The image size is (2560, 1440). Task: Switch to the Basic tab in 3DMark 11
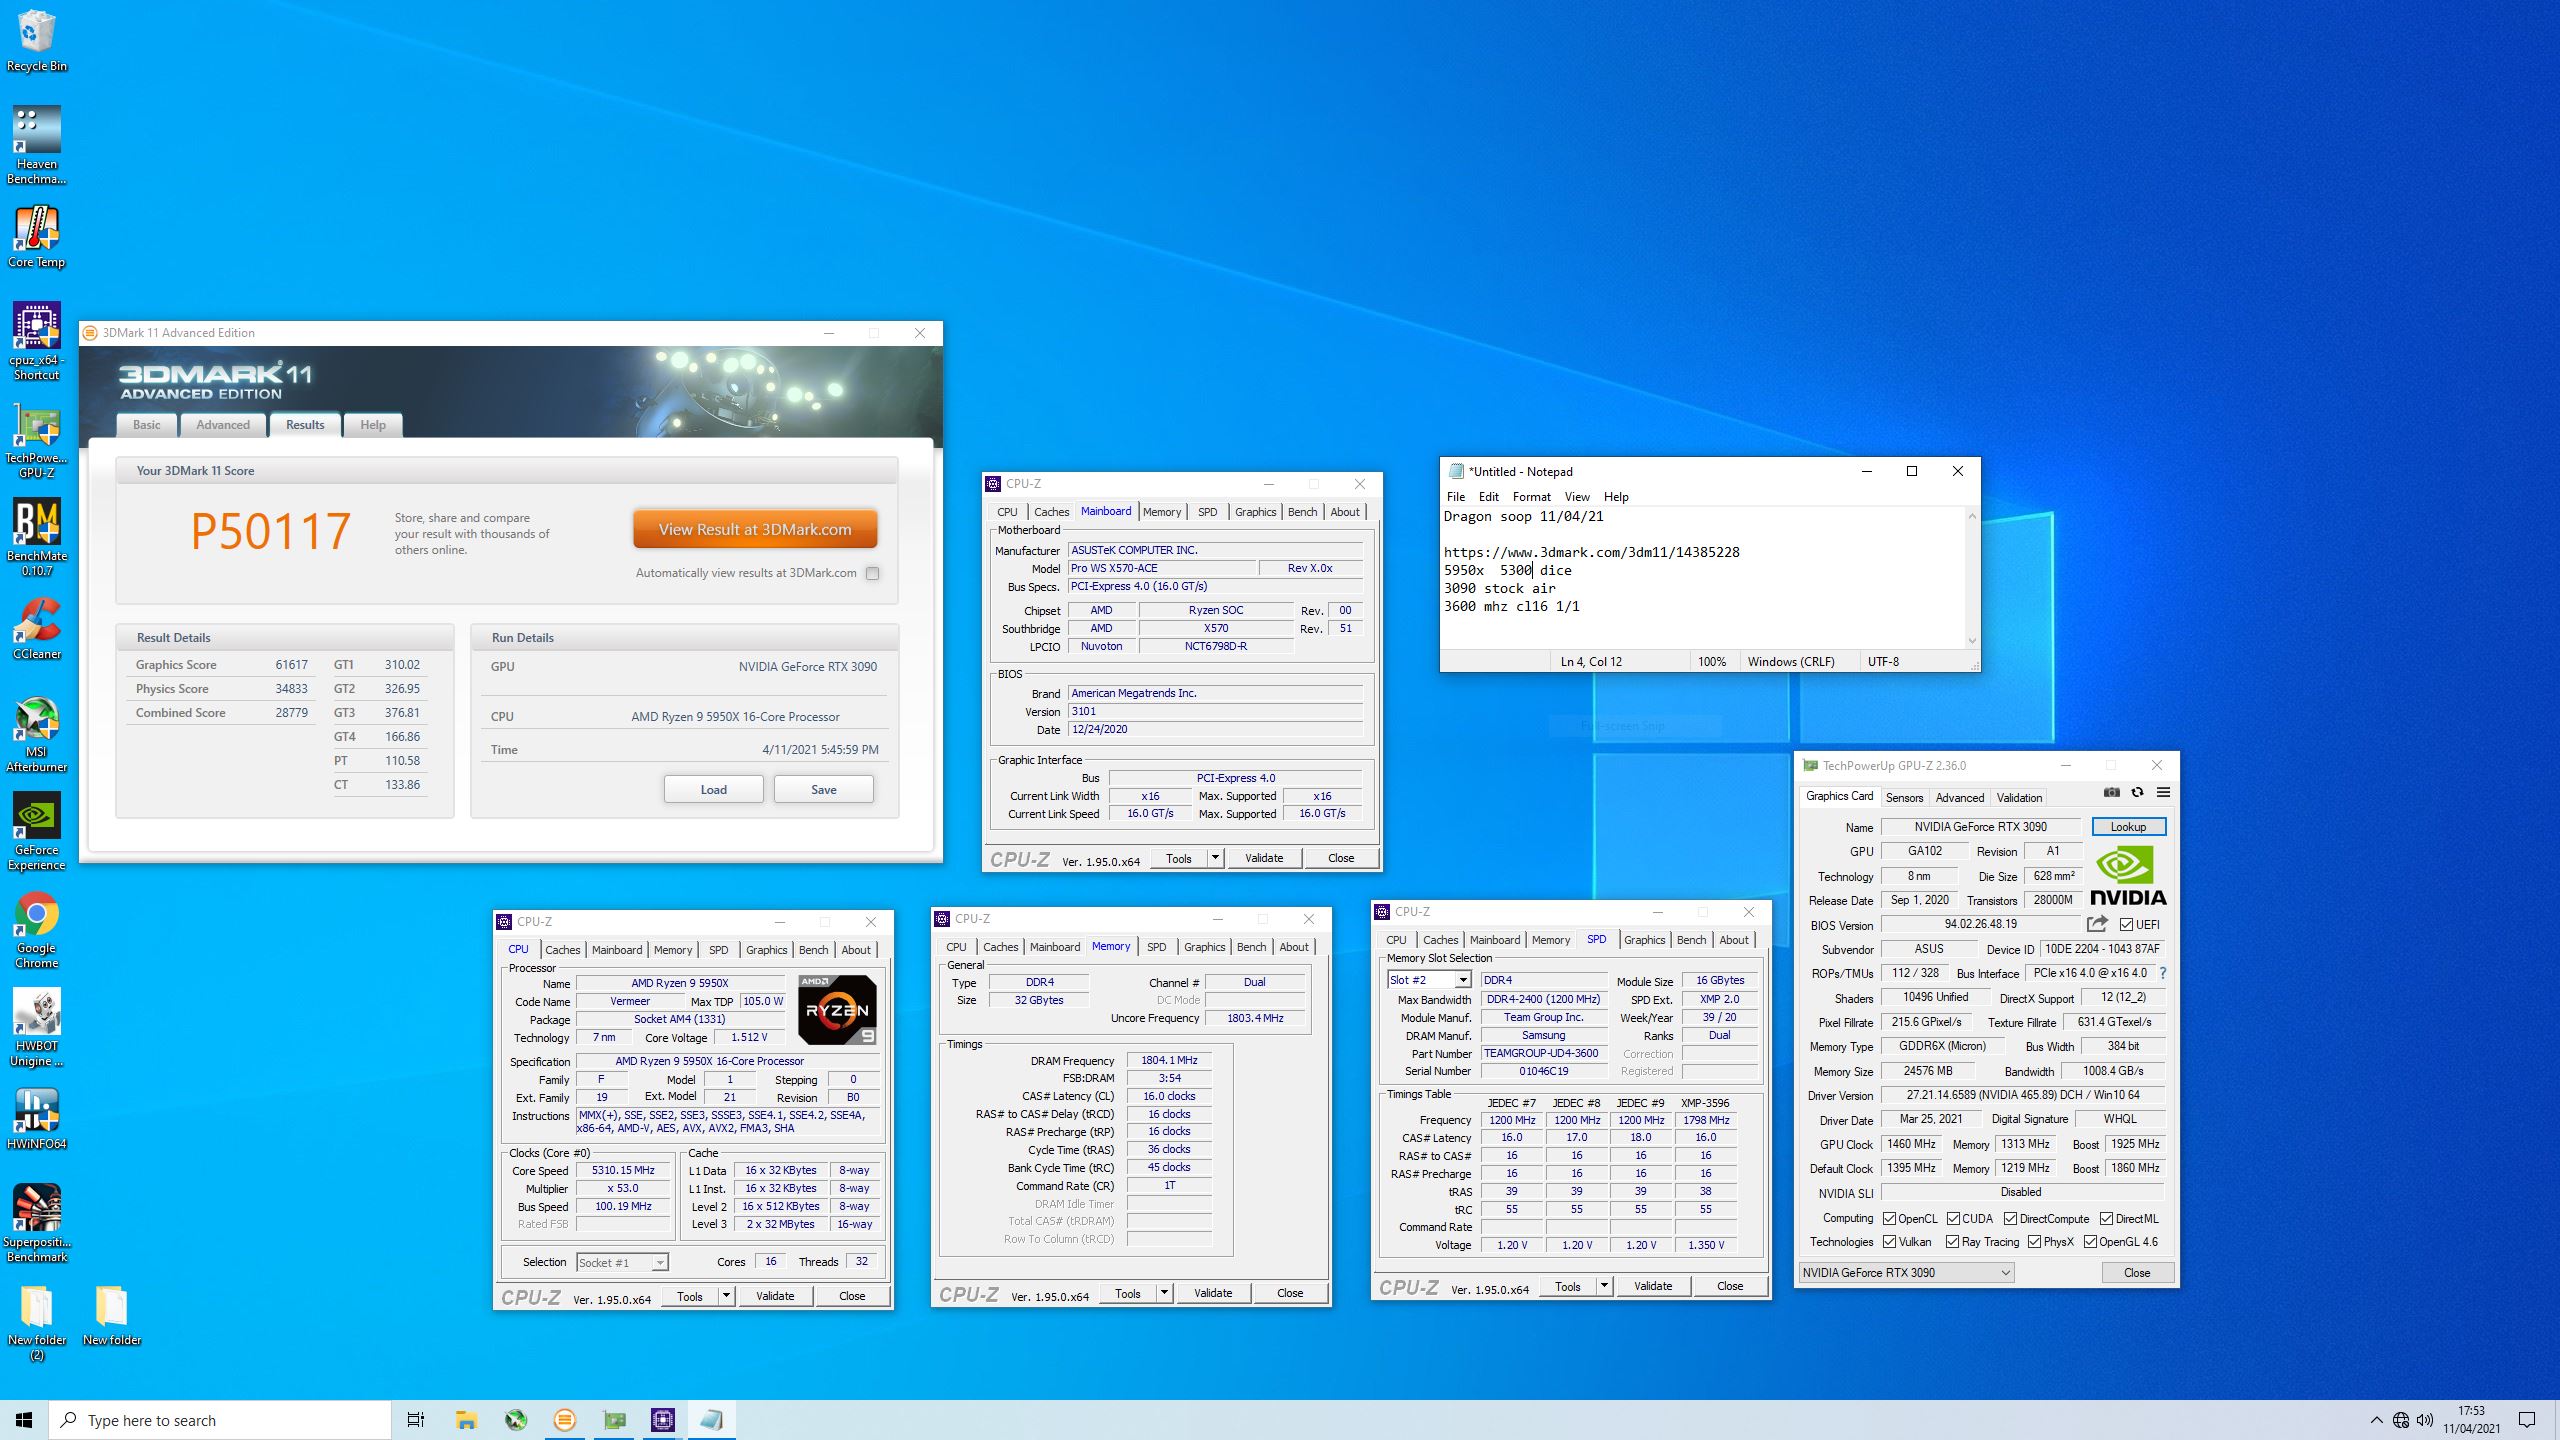pos(146,425)
